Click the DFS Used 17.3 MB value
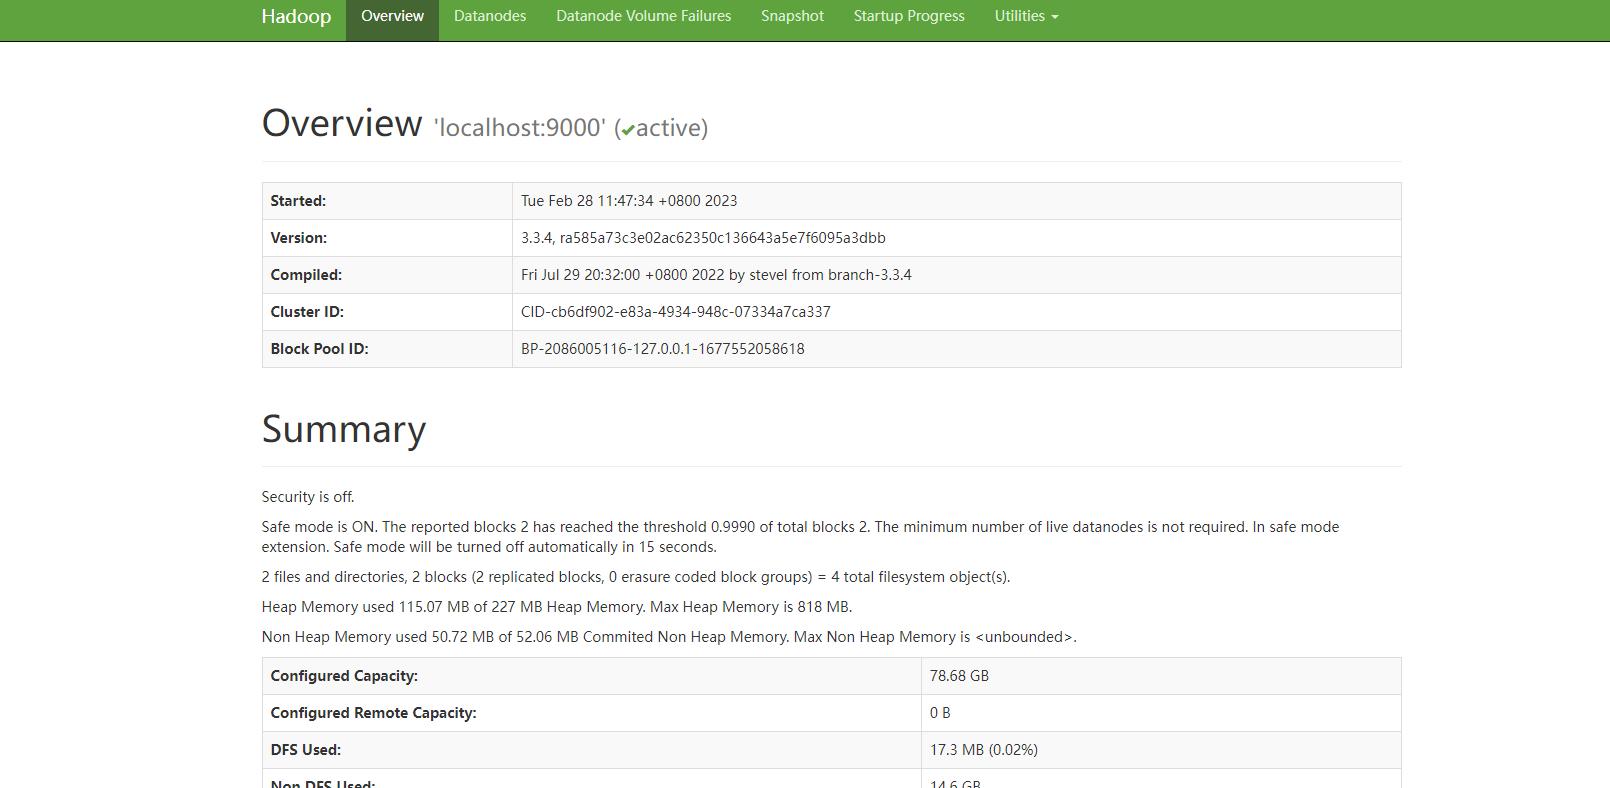This screenshot has width=1610, height=788. click(x=983, y=750)
